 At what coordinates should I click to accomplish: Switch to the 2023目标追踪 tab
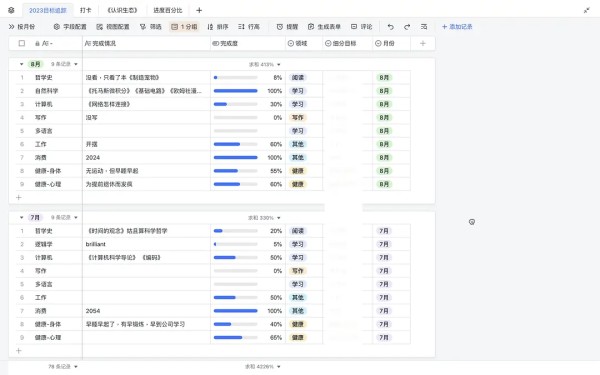coord(48,10)
